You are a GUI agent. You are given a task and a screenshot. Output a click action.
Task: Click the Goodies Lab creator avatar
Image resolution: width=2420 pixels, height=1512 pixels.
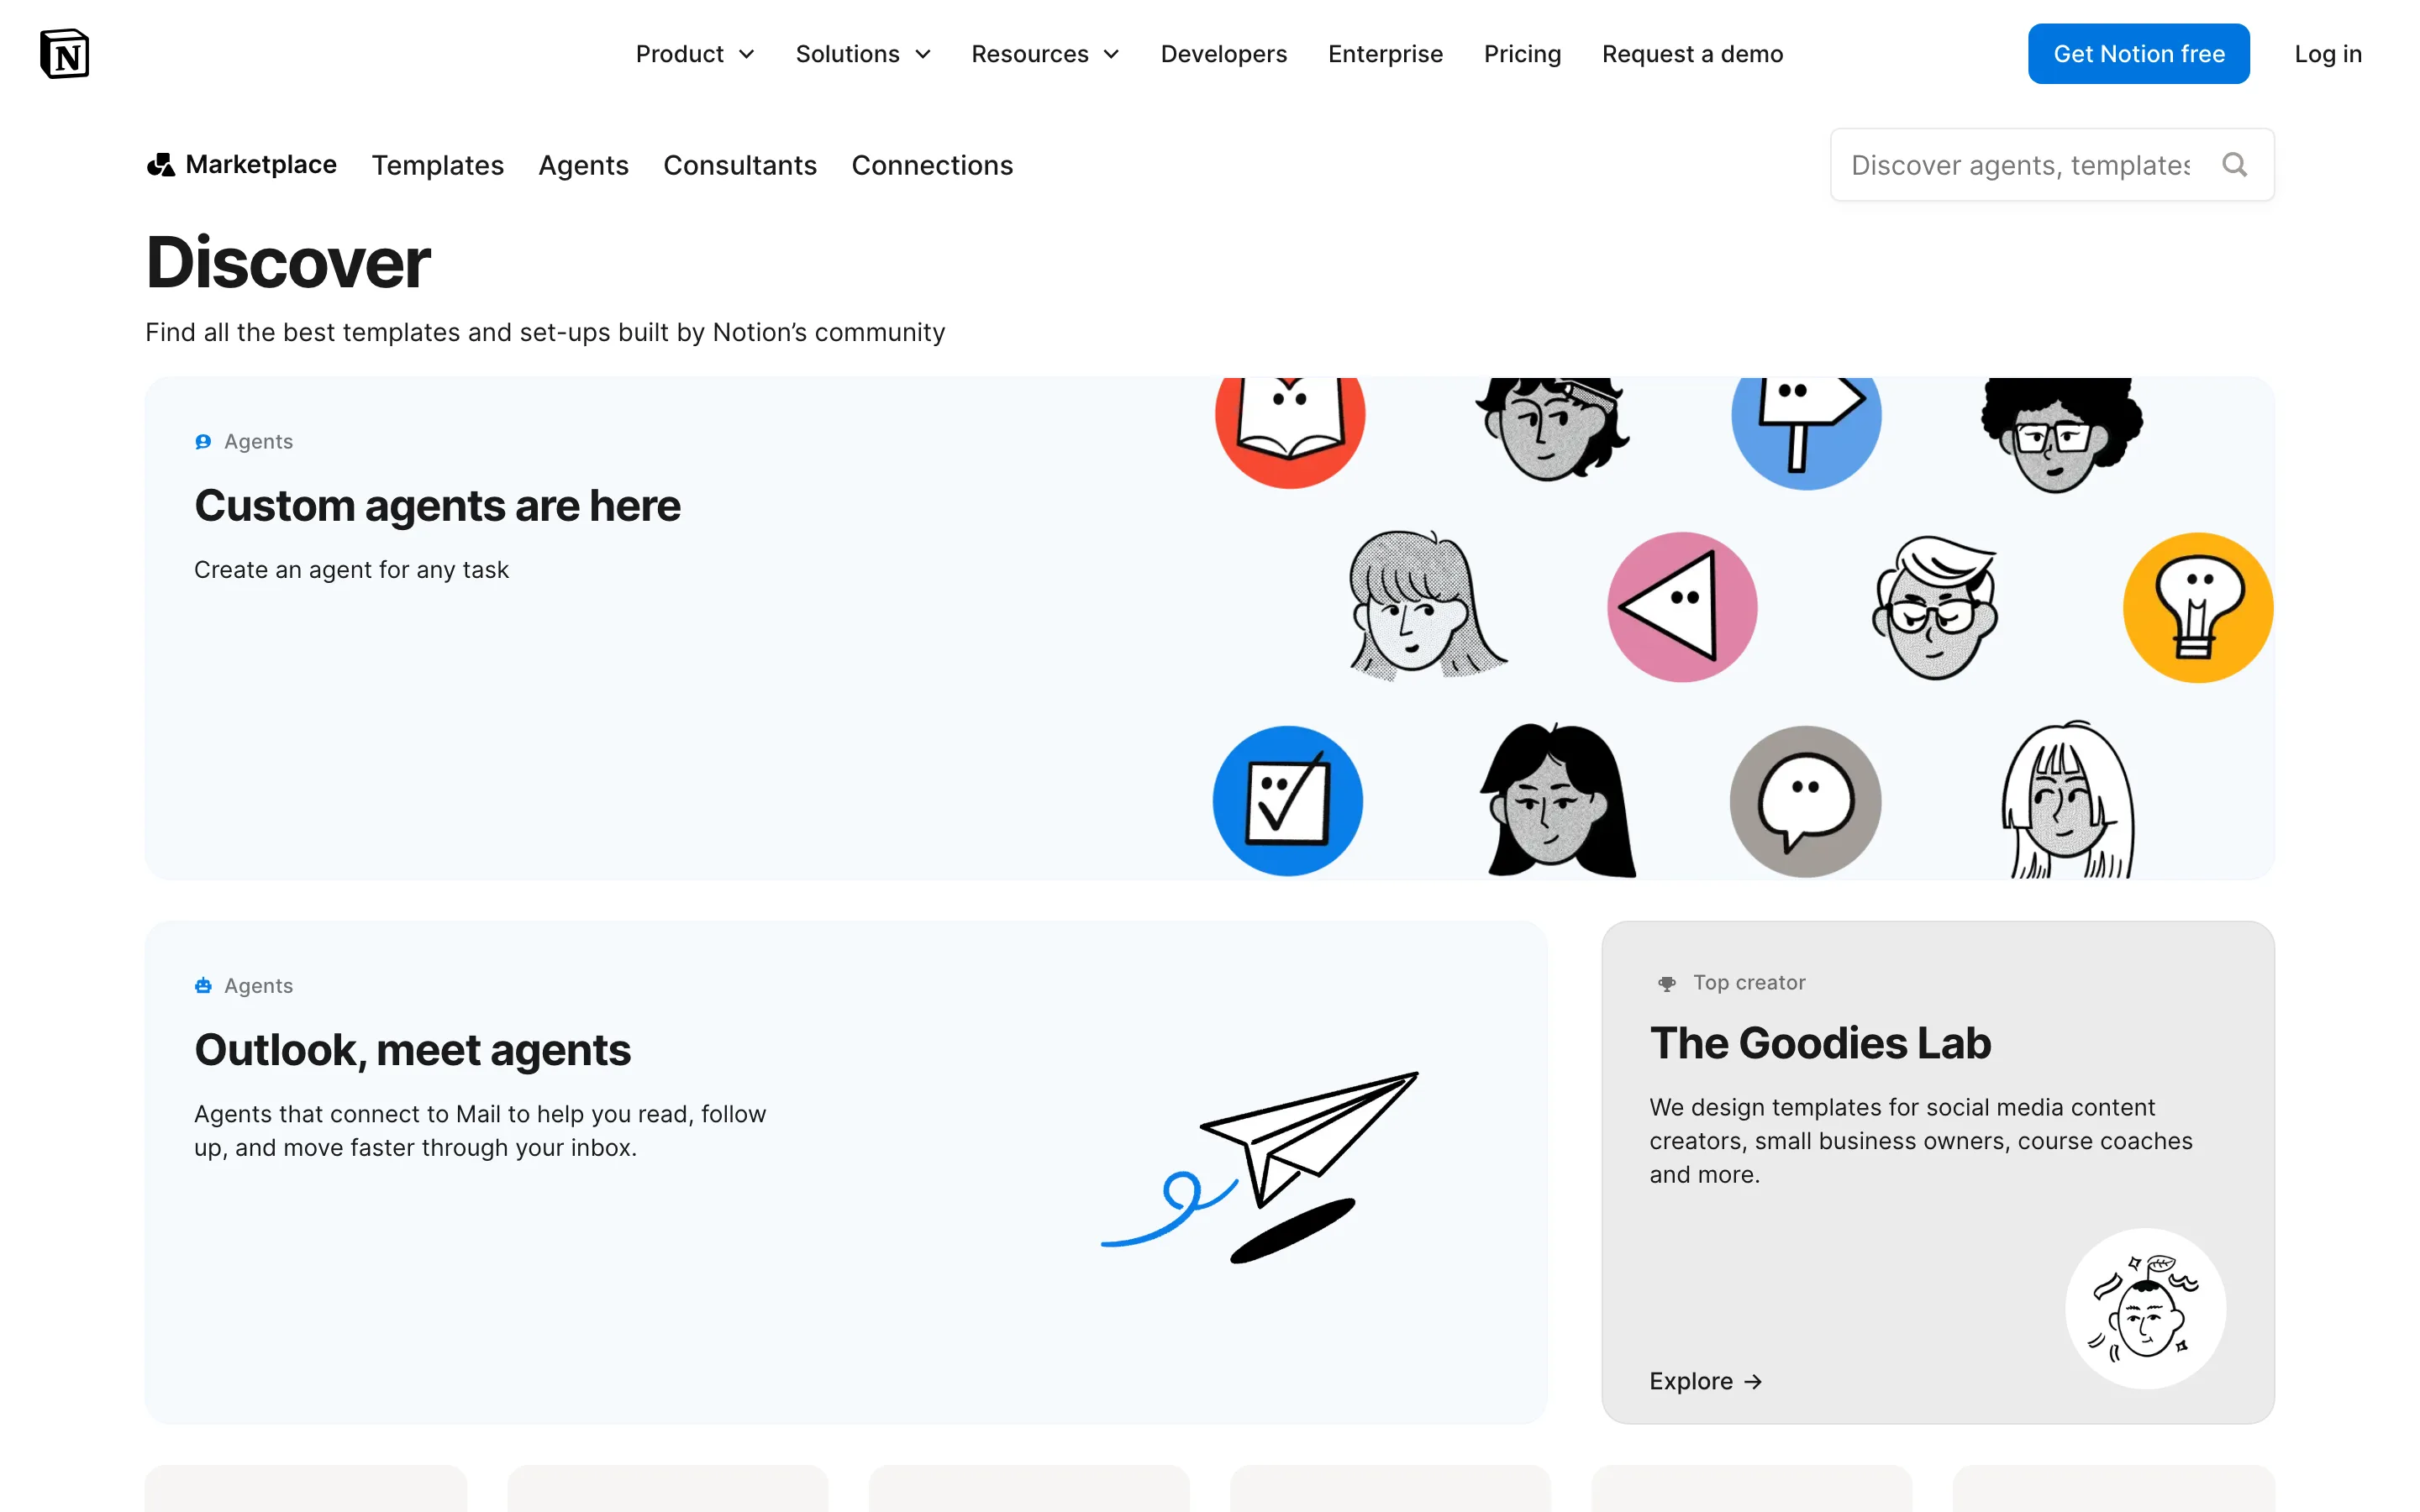point(2145,1307)
